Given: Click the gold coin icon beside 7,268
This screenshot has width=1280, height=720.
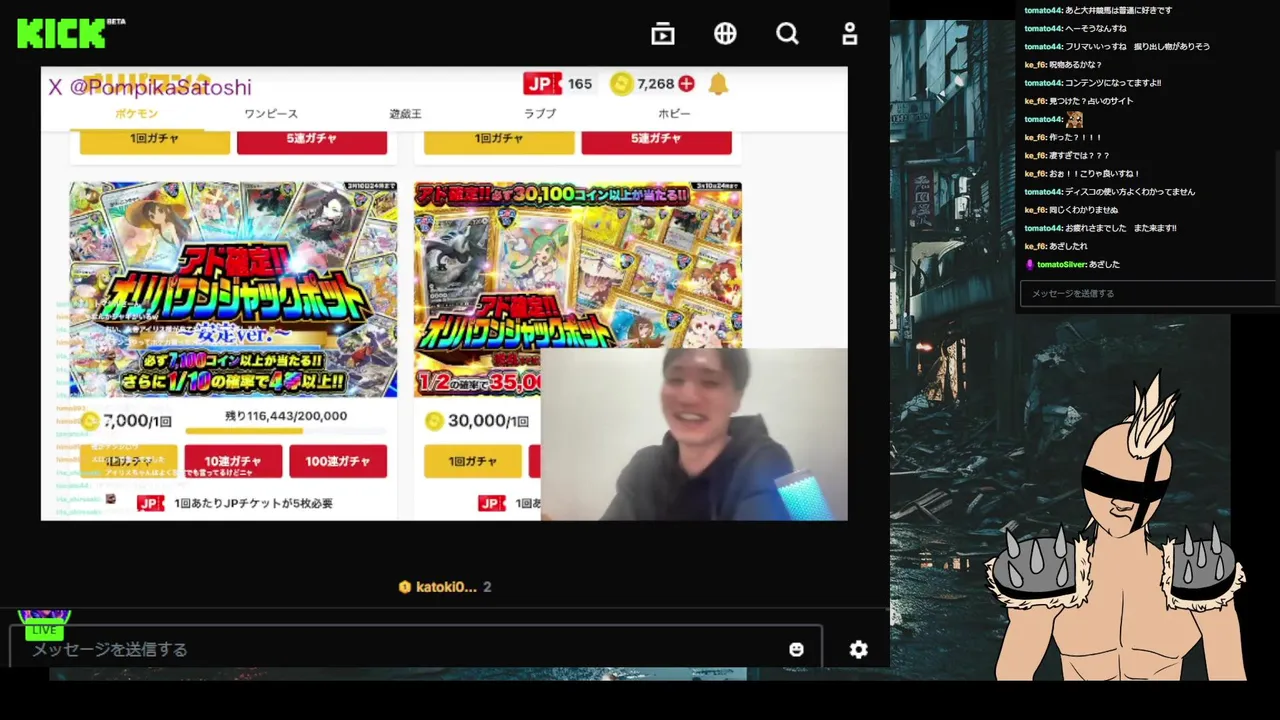Looking at the screenshot, I should (x=622, y=84).
